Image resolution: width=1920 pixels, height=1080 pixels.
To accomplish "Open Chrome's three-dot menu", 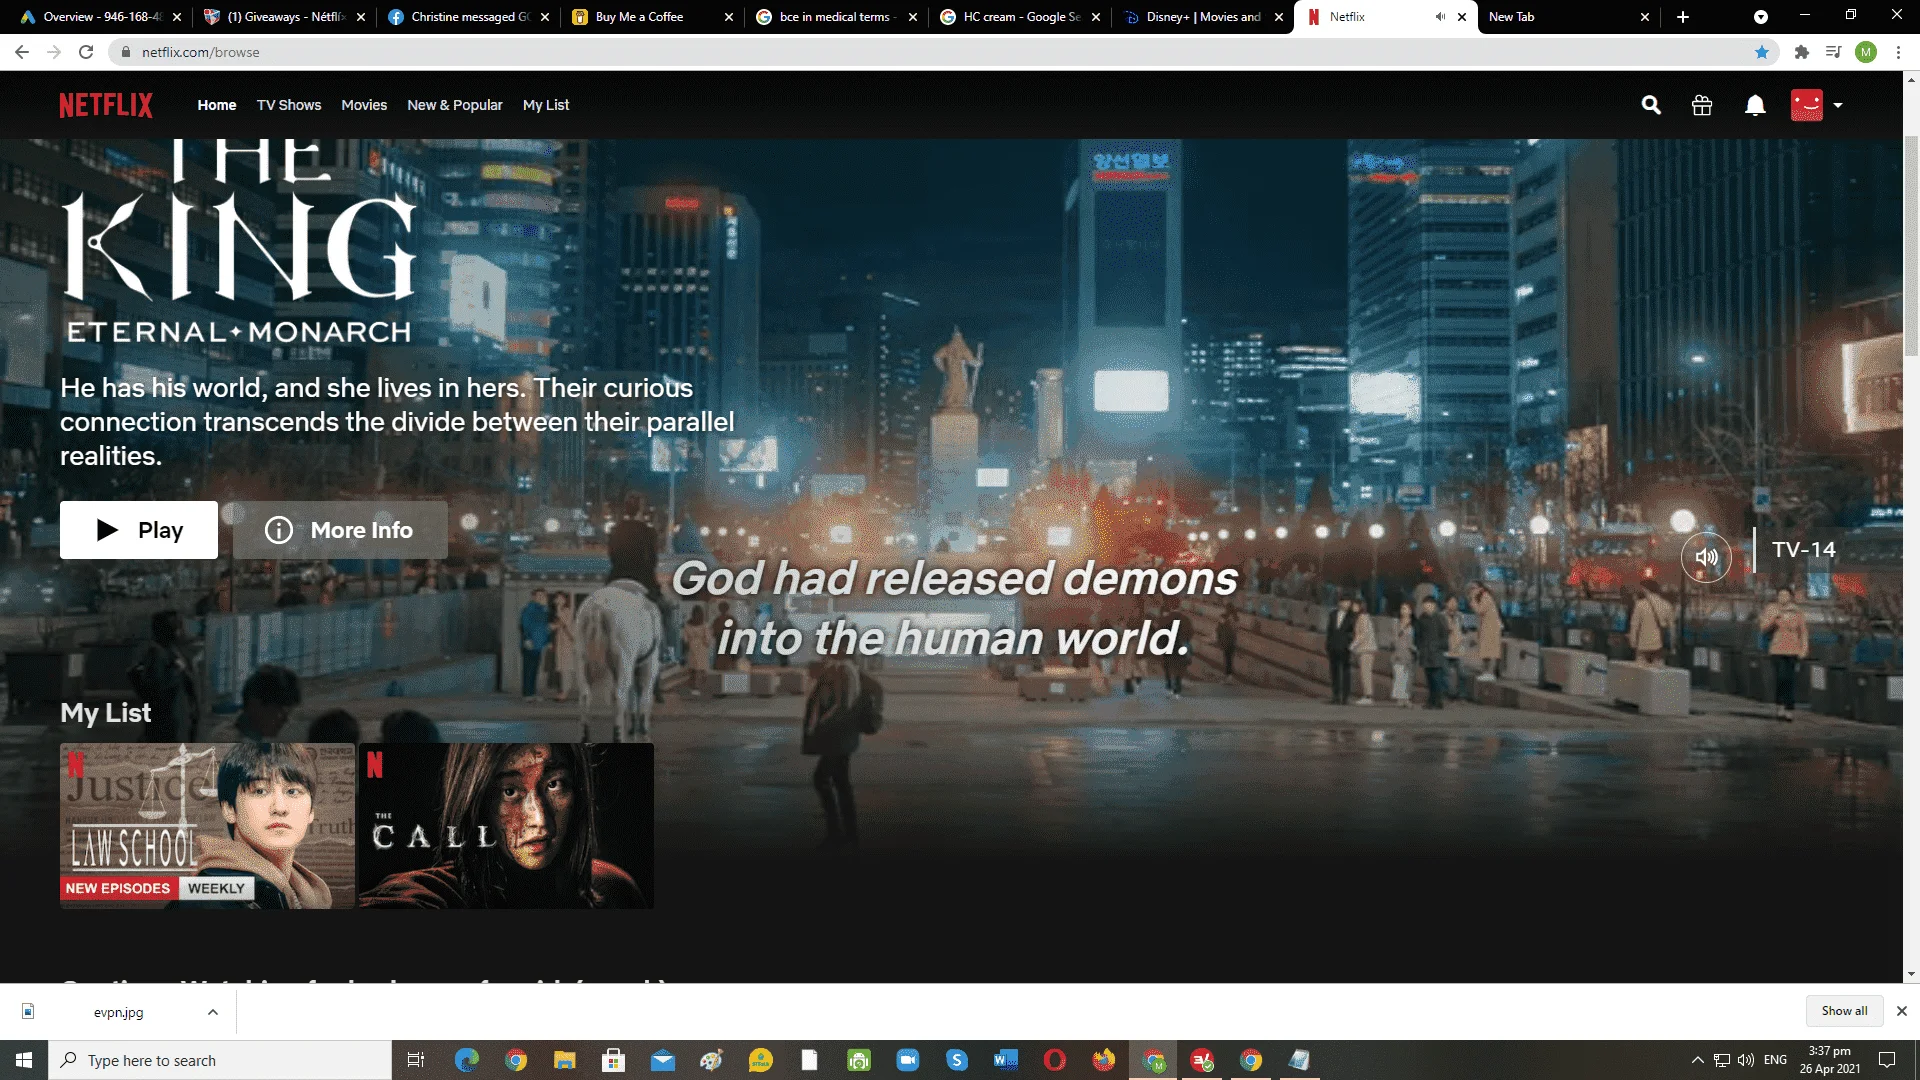I will [x=1898, y=52].
